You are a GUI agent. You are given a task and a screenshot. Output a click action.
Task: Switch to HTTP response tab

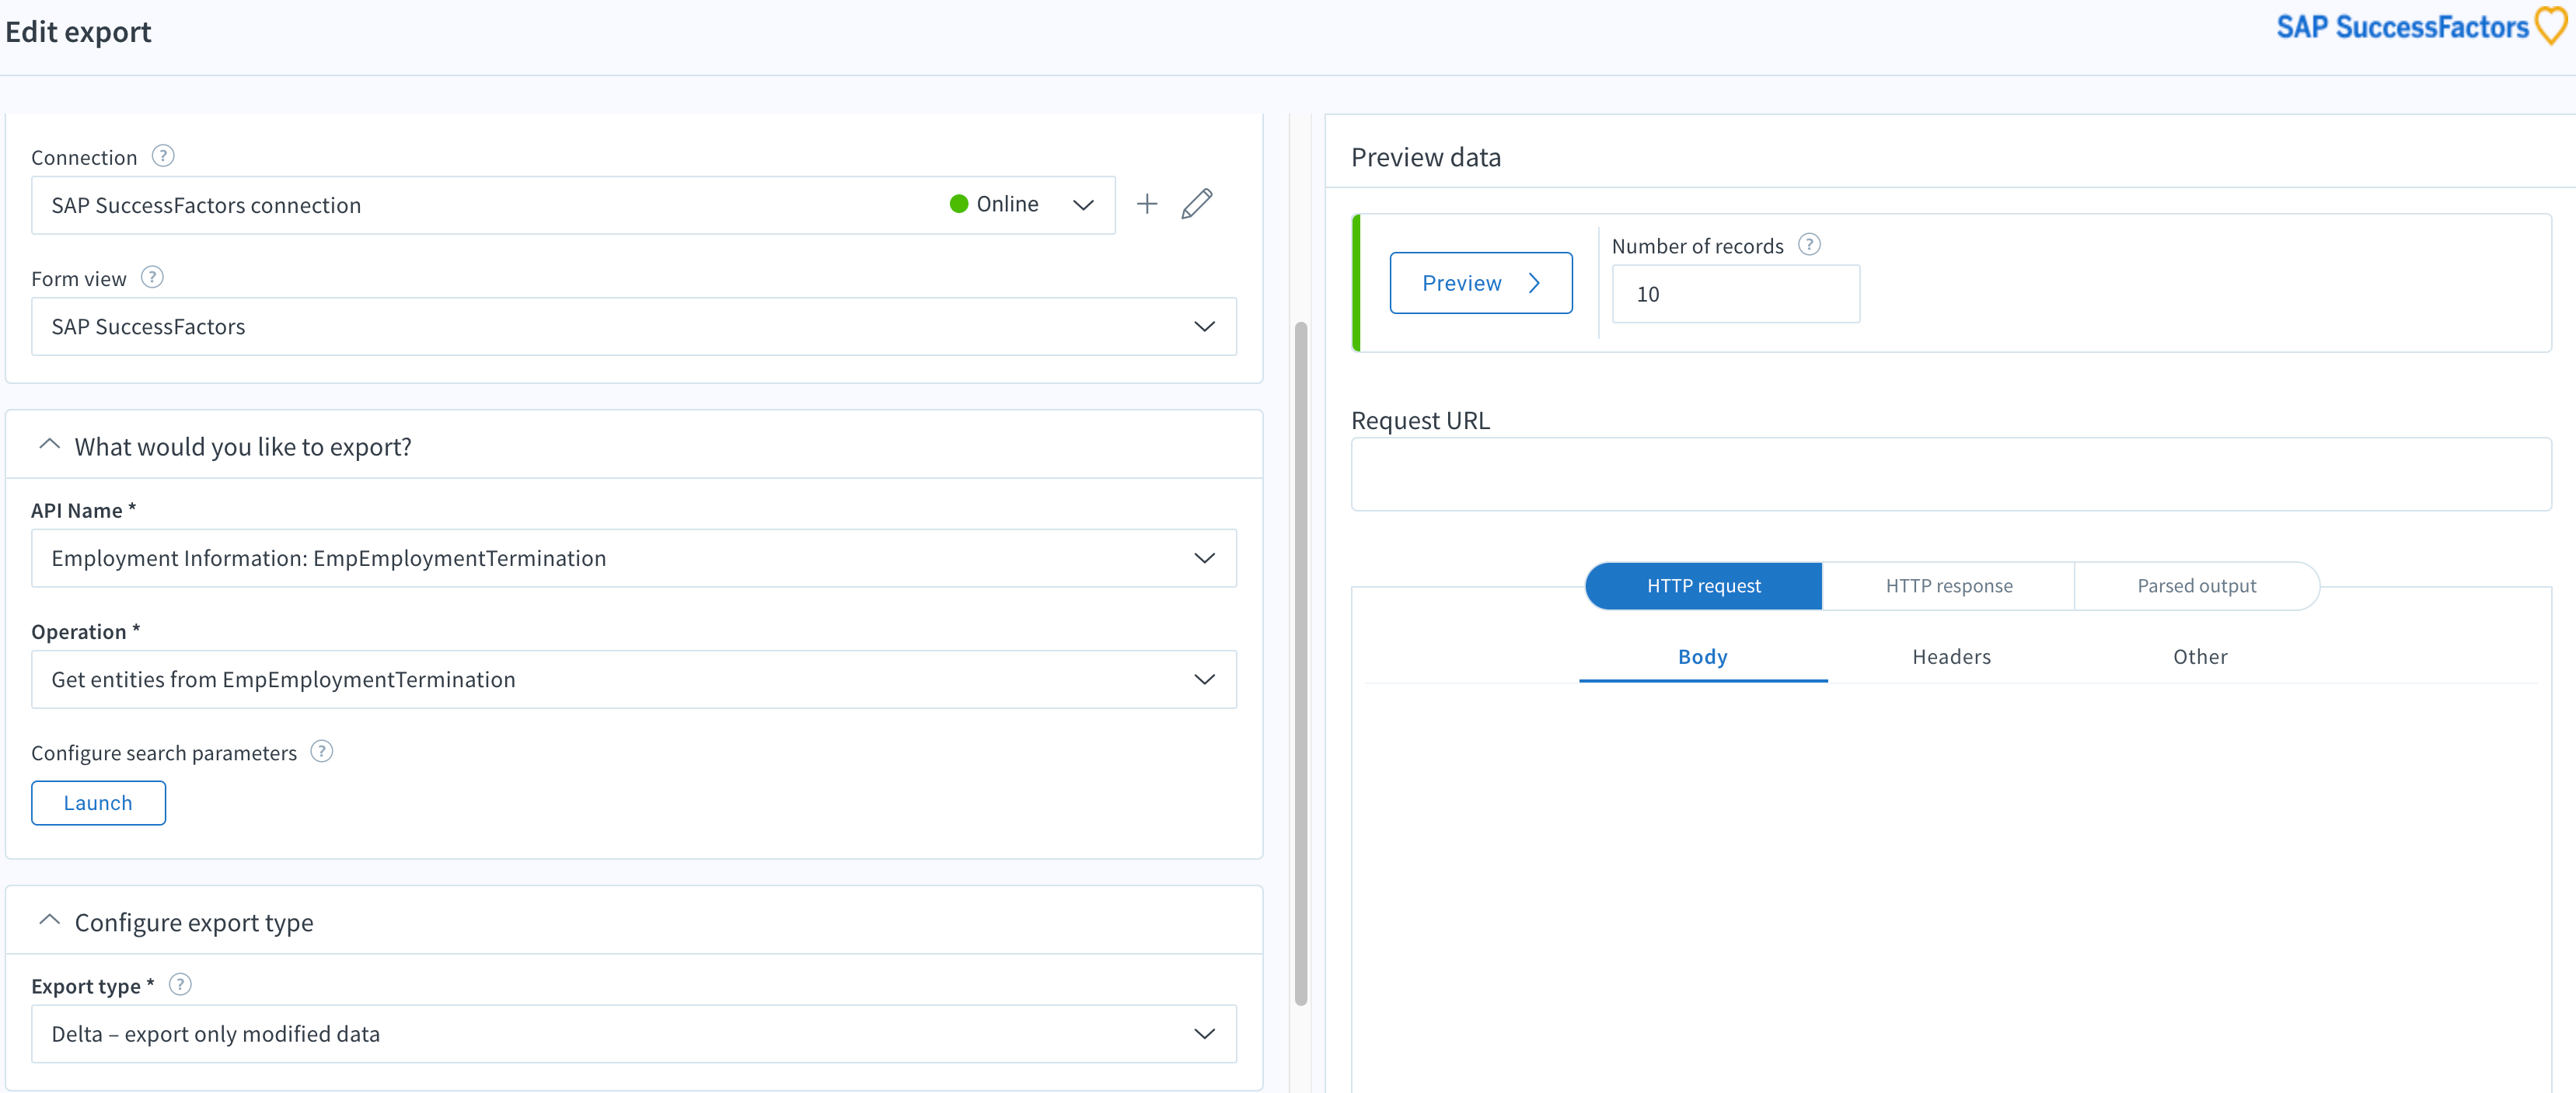[x=1948, y=586]
